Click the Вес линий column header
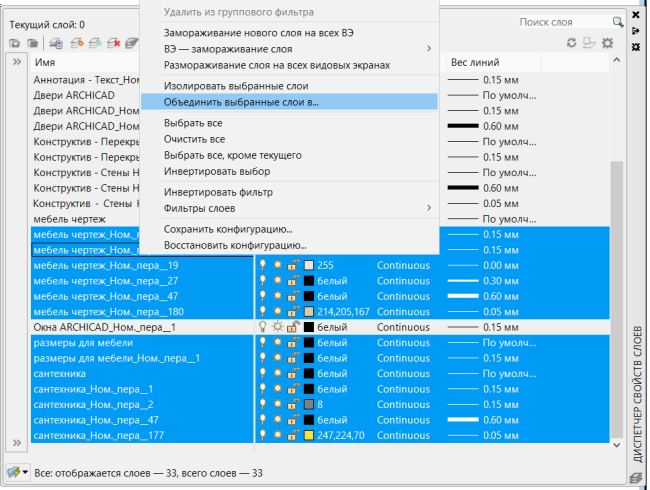 [x=474, y=62]
